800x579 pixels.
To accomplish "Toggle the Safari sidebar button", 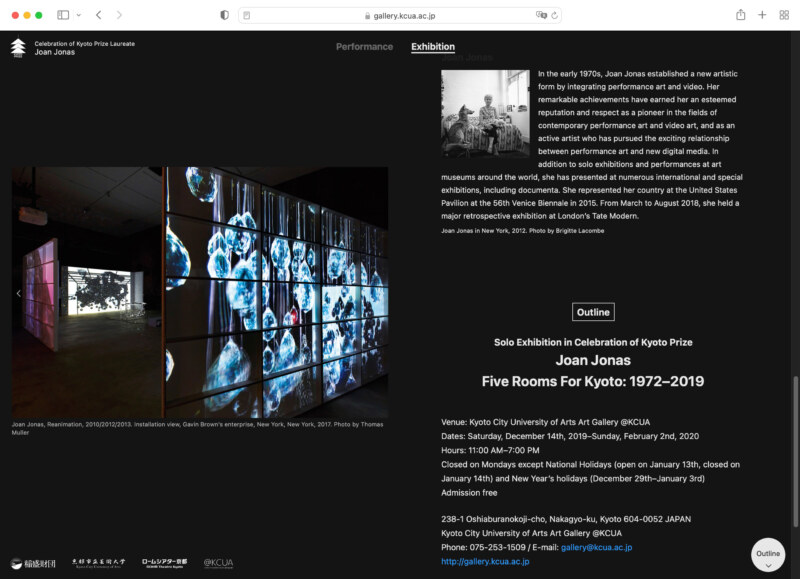I will tap(63, 15).
